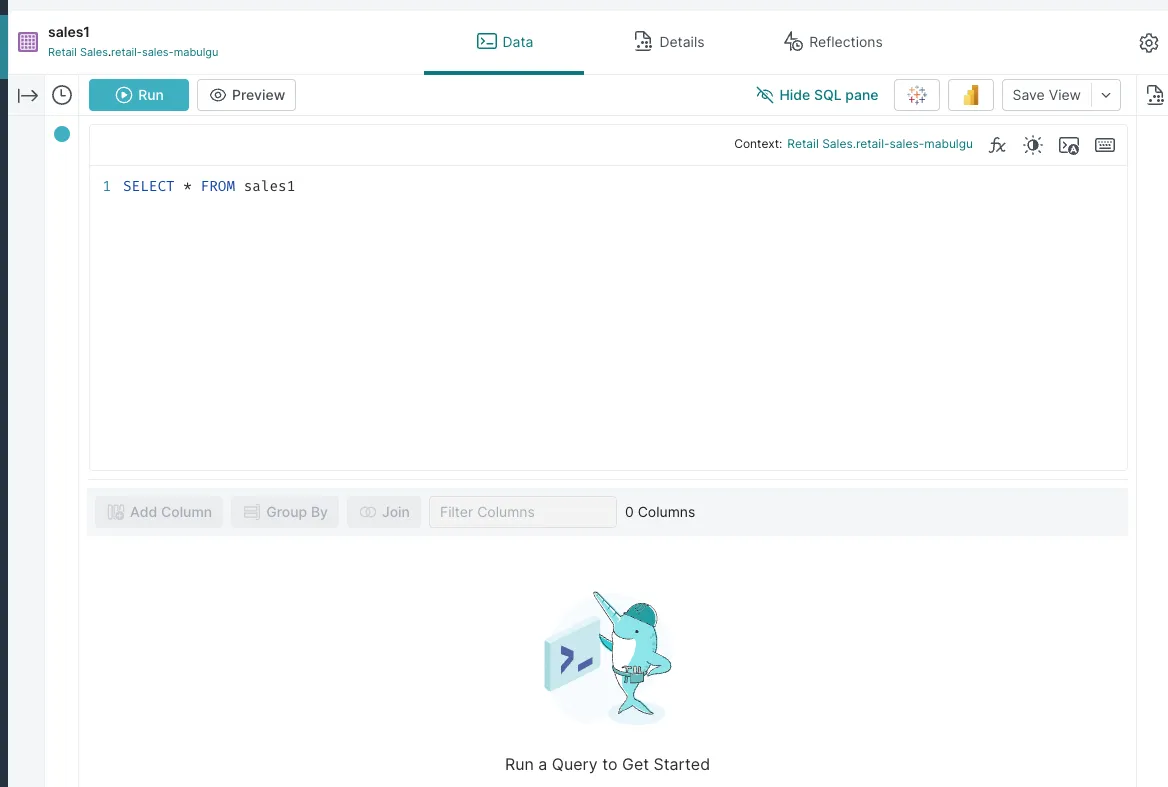Image resolution: width=1168 pixels, height=787 pixels.
Task: Toggle Preview mode for the query
Action: click(246, 94)
